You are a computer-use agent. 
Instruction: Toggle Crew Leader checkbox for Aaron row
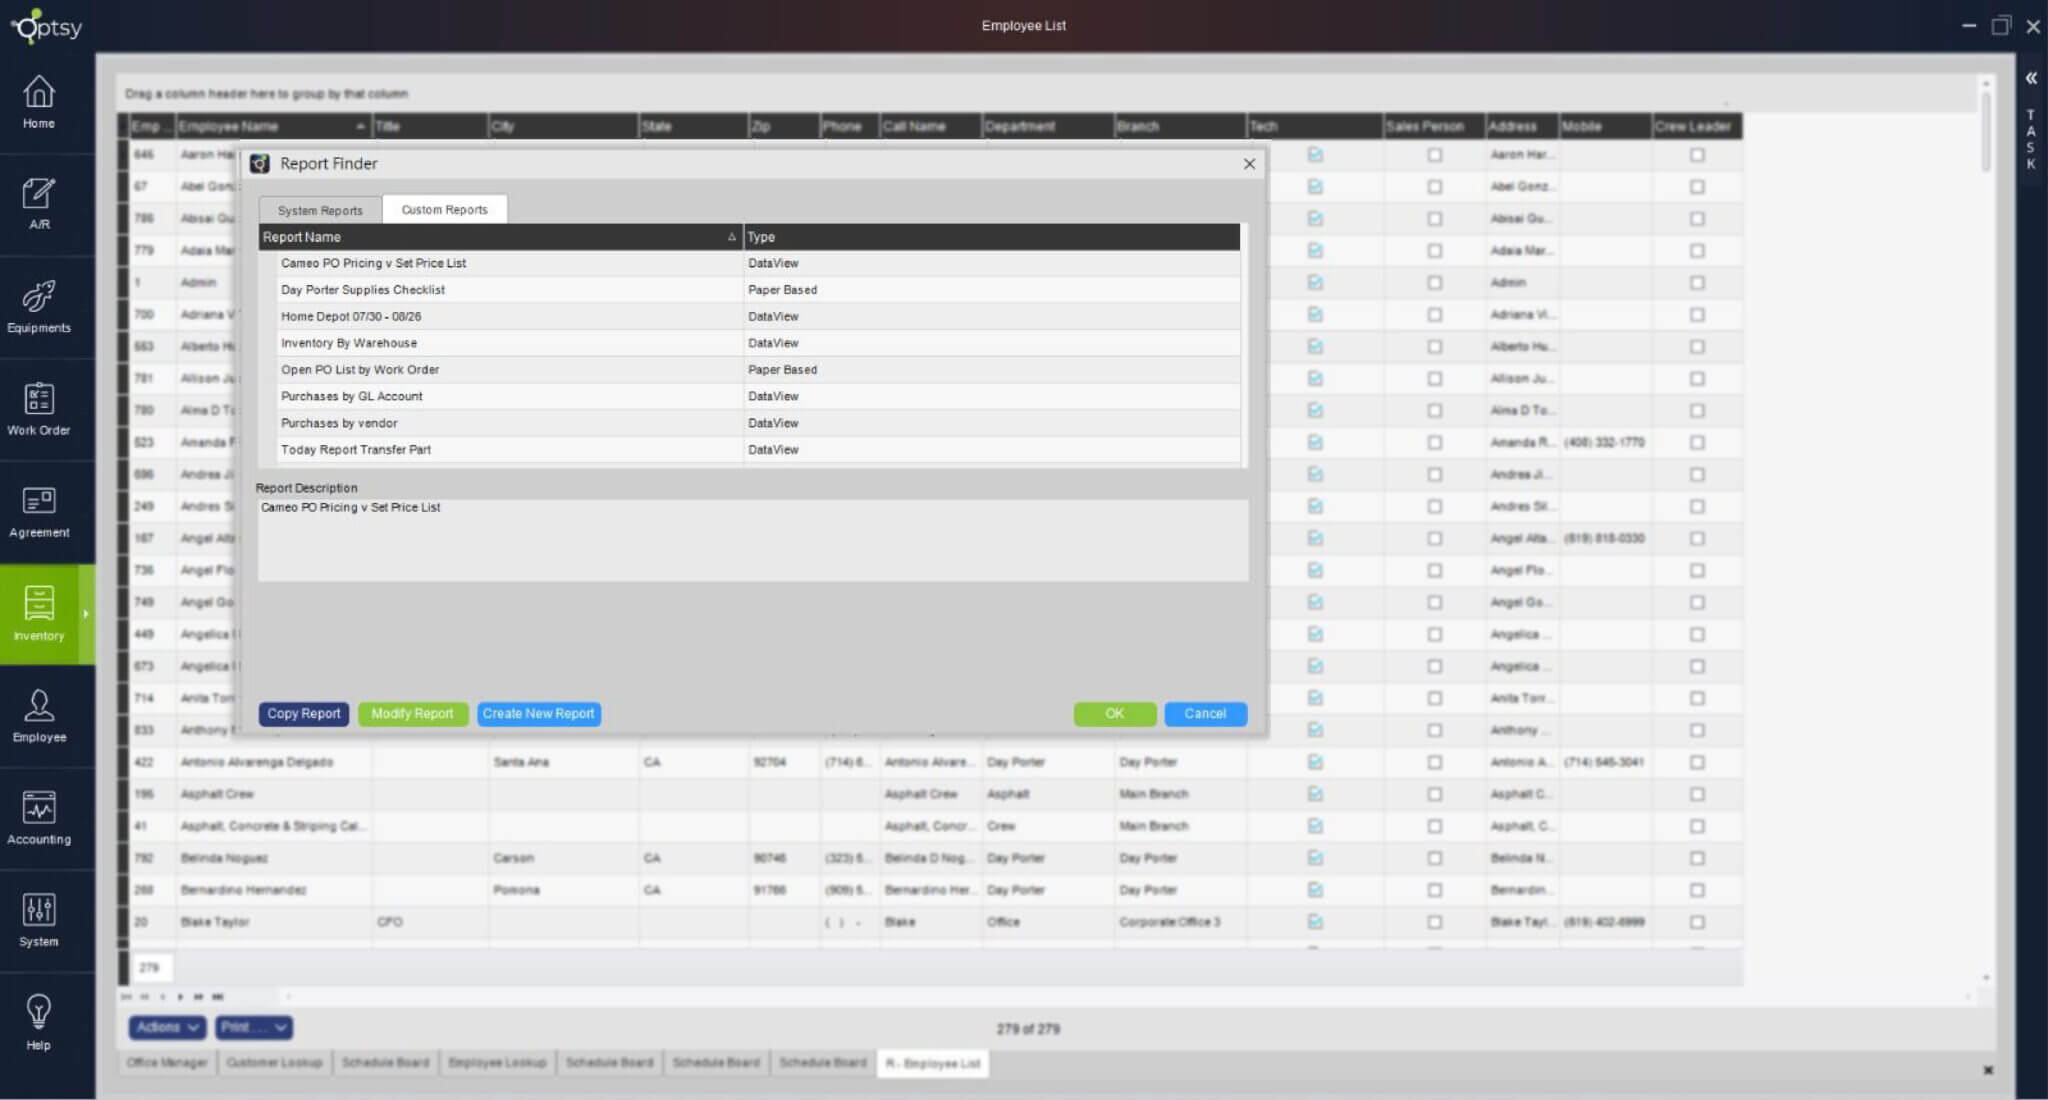click(x=1697, y=155)
